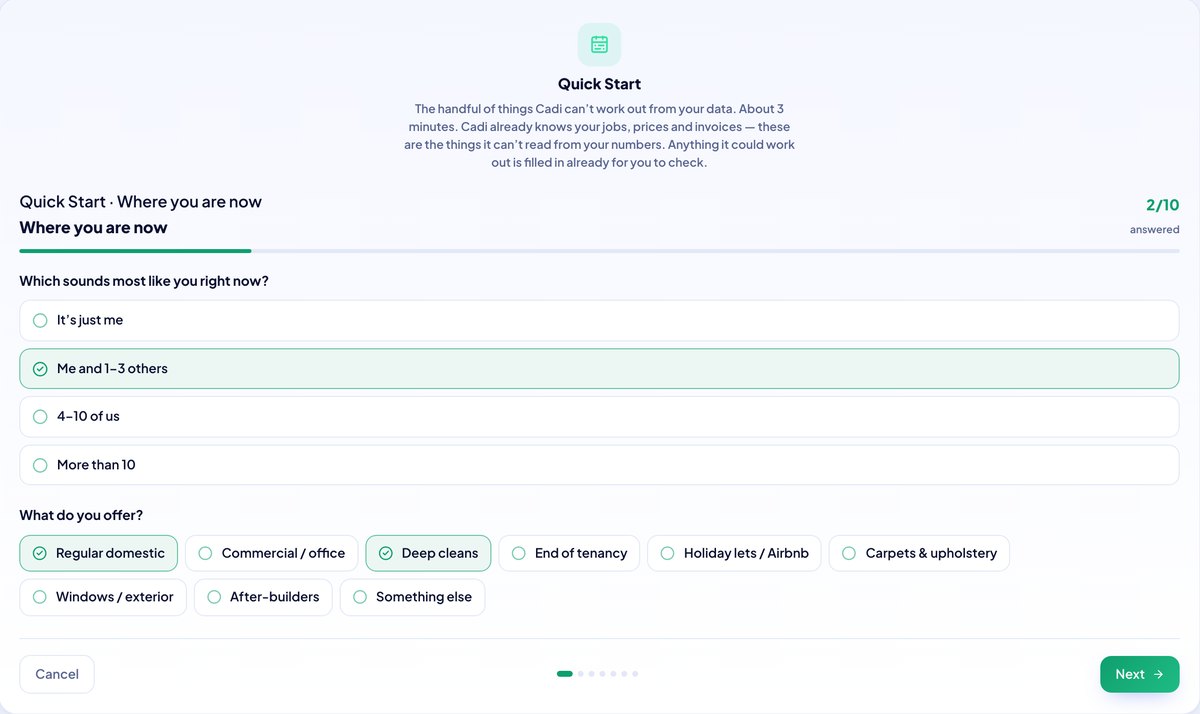This screenshot has width=1200, height=714.
Task: Tick the Commercial / office service chip
Action: click(272, 553)
